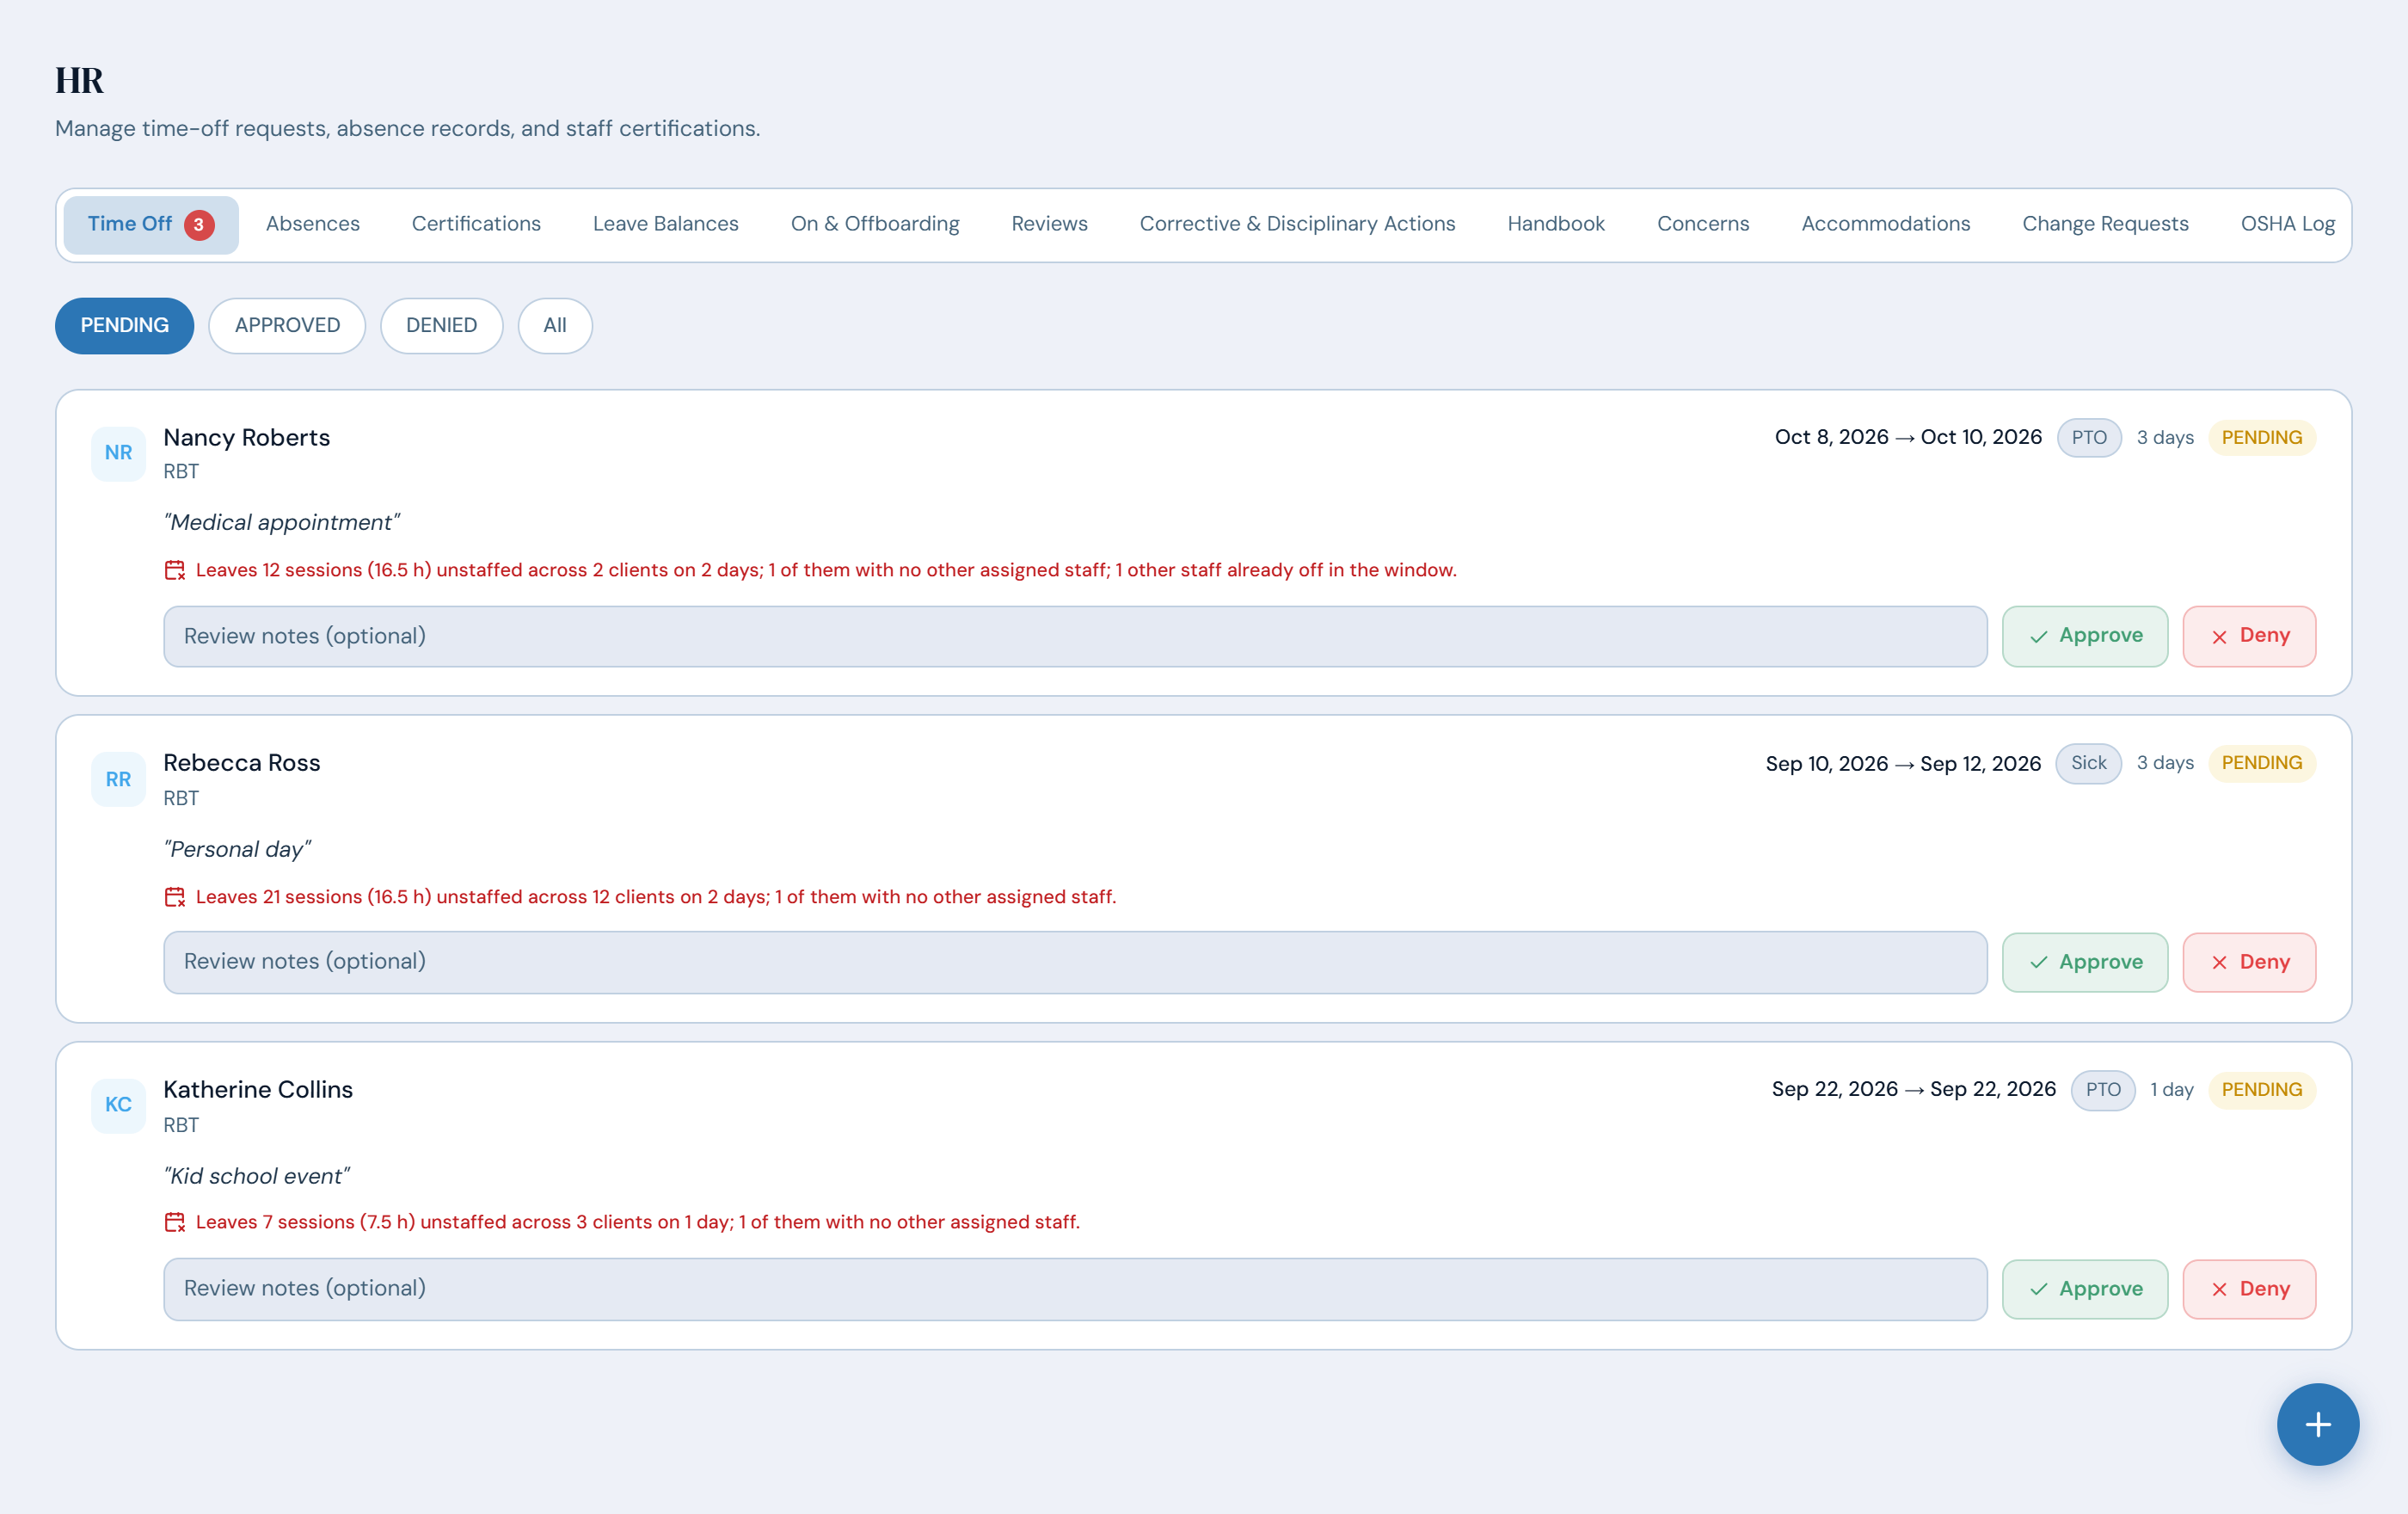Focus review notes field for Nancy Roberts
This screenshot has width=2408, height=1514.
pyautogui.click(x=1075, y=636)
